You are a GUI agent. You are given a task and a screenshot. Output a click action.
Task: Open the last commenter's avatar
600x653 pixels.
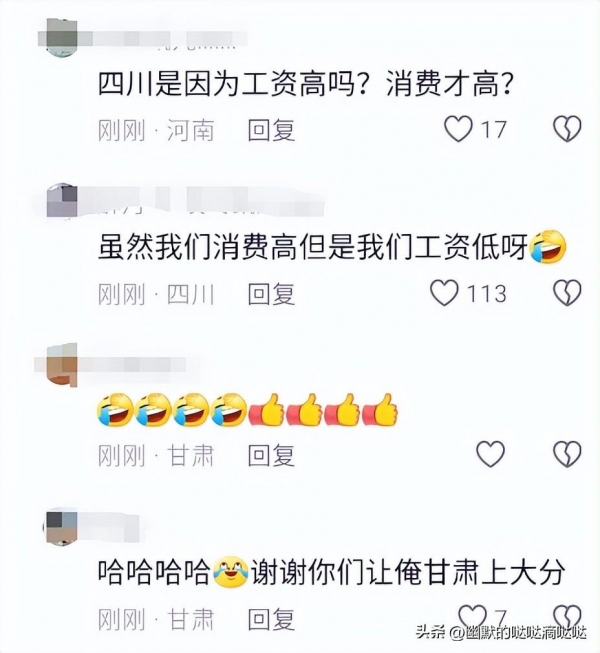pyautogui.click(x=61, y=526)
